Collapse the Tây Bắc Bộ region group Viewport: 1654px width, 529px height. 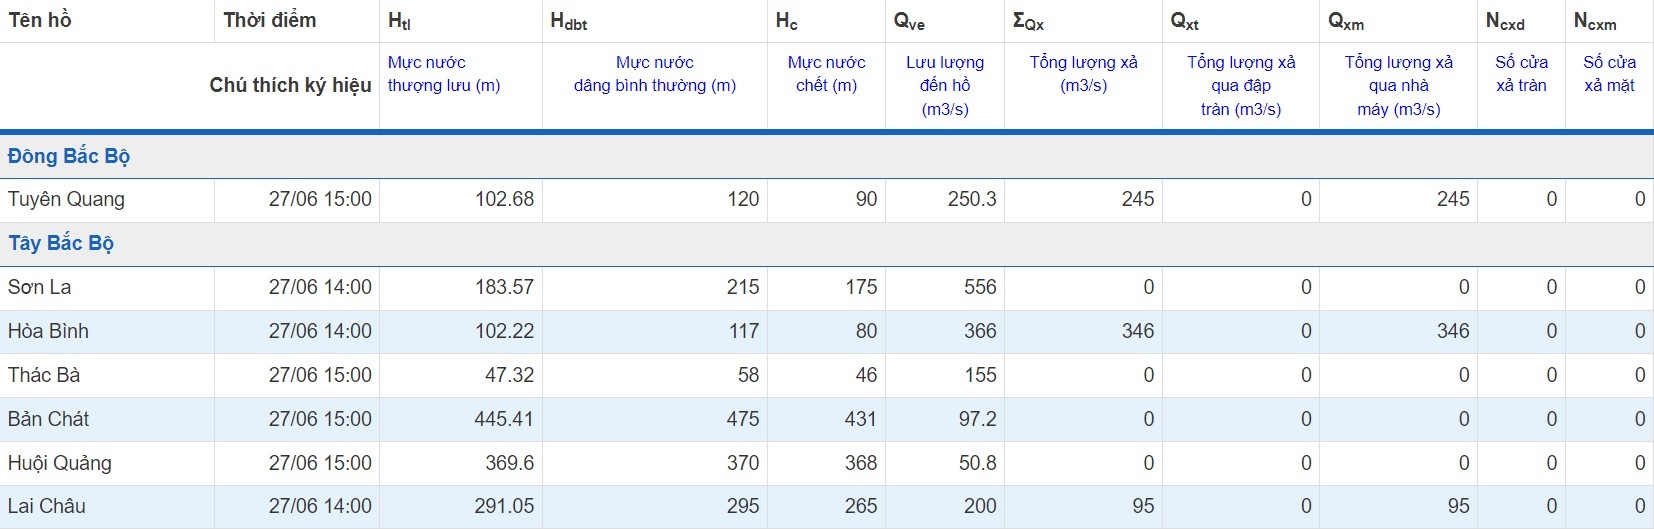point(61,243)
